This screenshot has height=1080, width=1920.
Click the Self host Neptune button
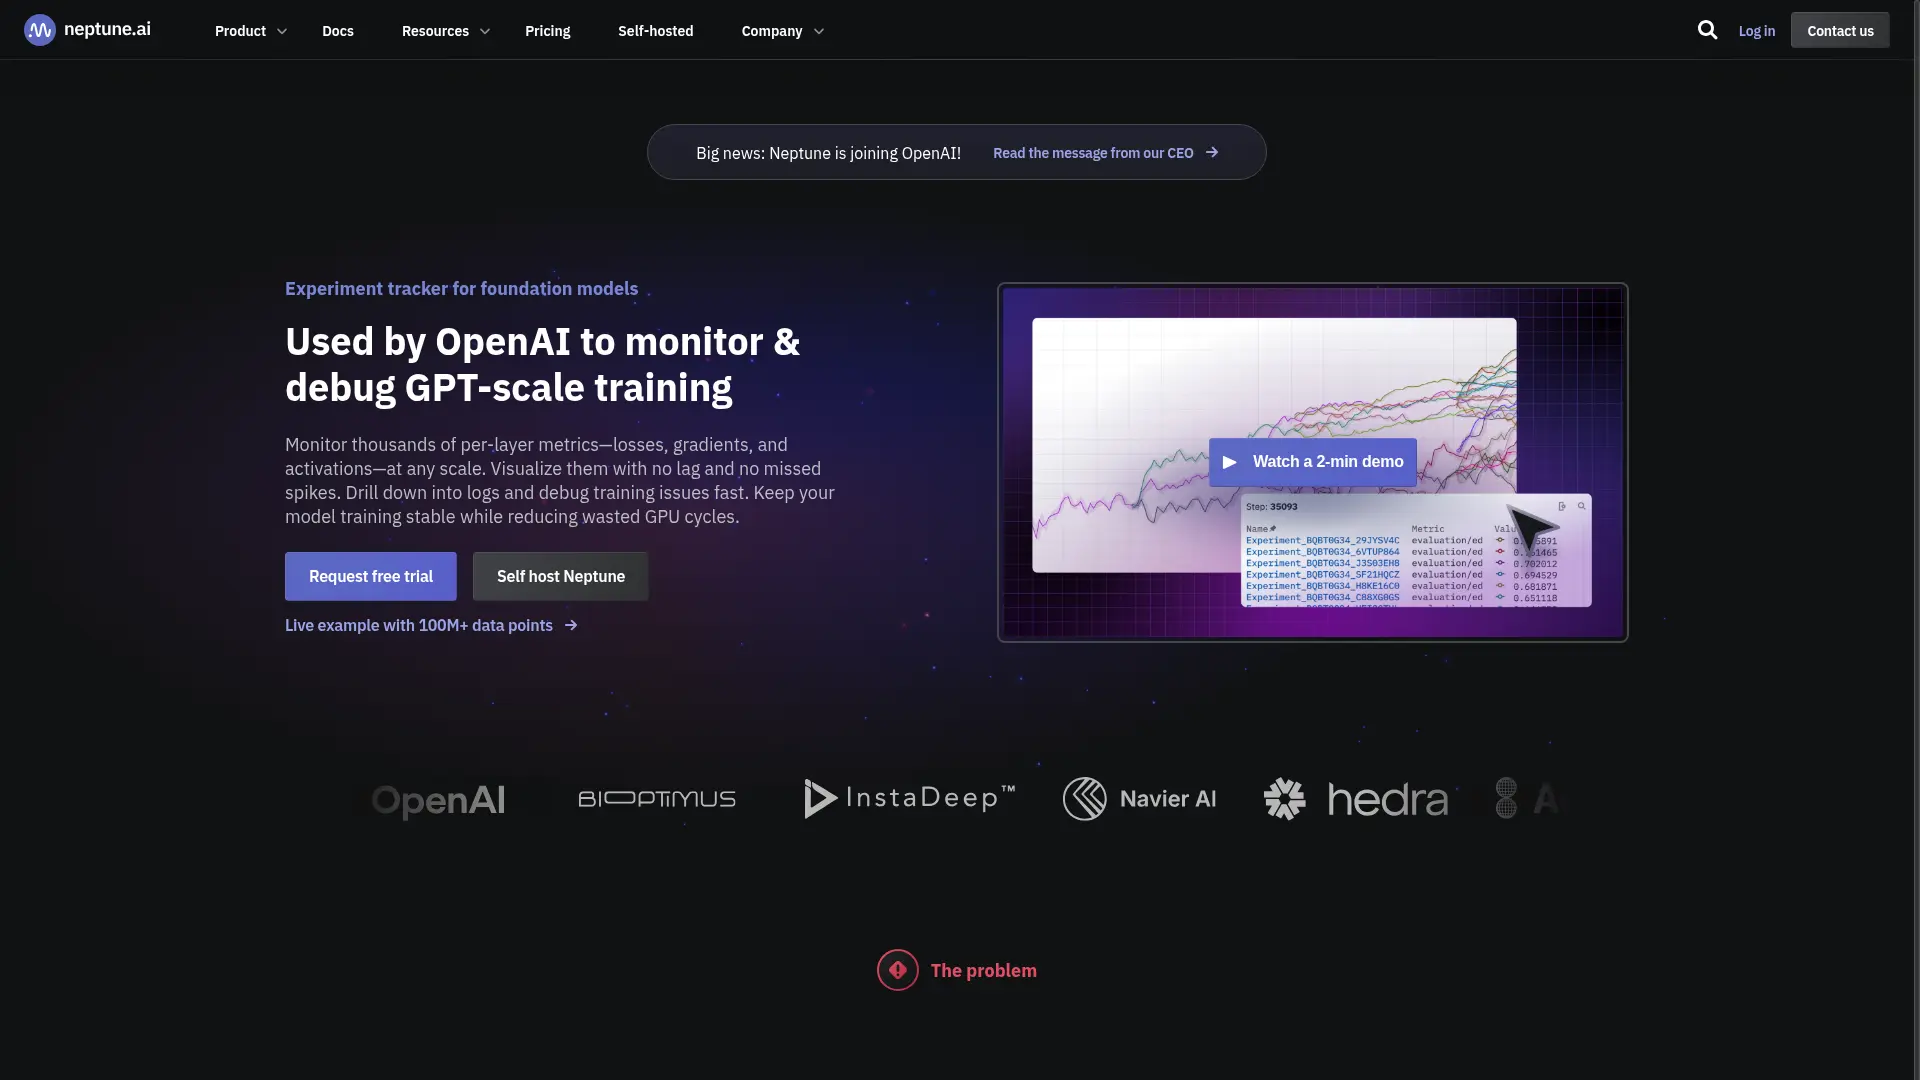560,576
